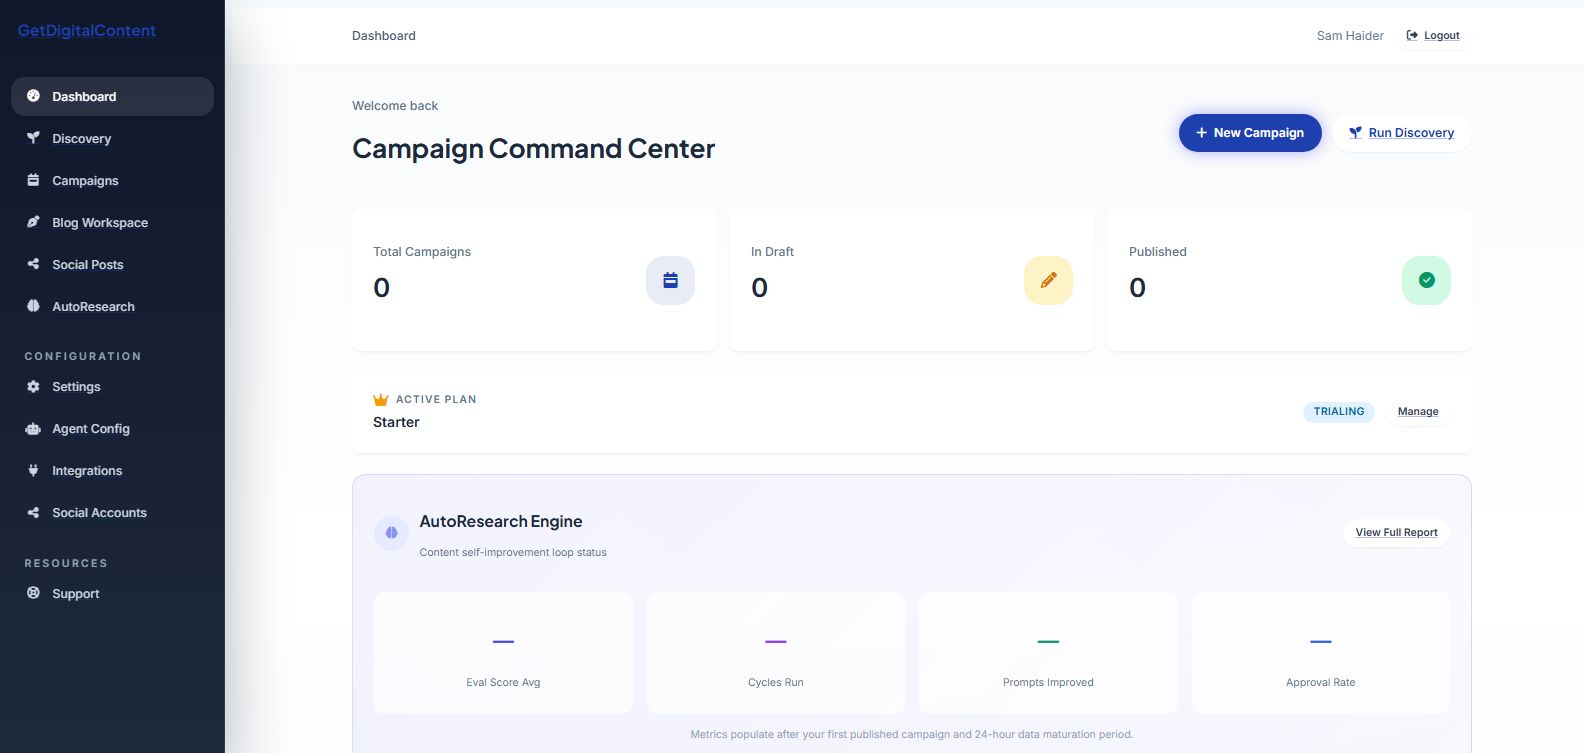Image resolution: width=1584 pixels, height=753 pixels.
Task: Click the TRIALING status badge
Action: tap(1339, 411)
